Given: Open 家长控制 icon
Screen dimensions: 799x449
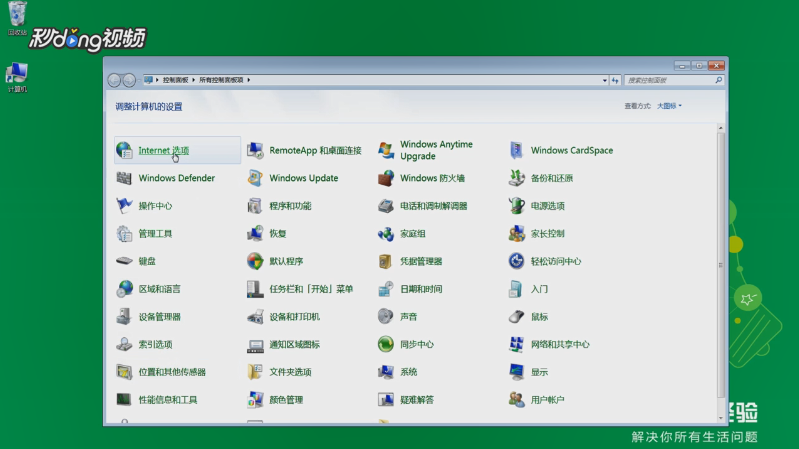Looking at the screenshot, I should point(516,233).
